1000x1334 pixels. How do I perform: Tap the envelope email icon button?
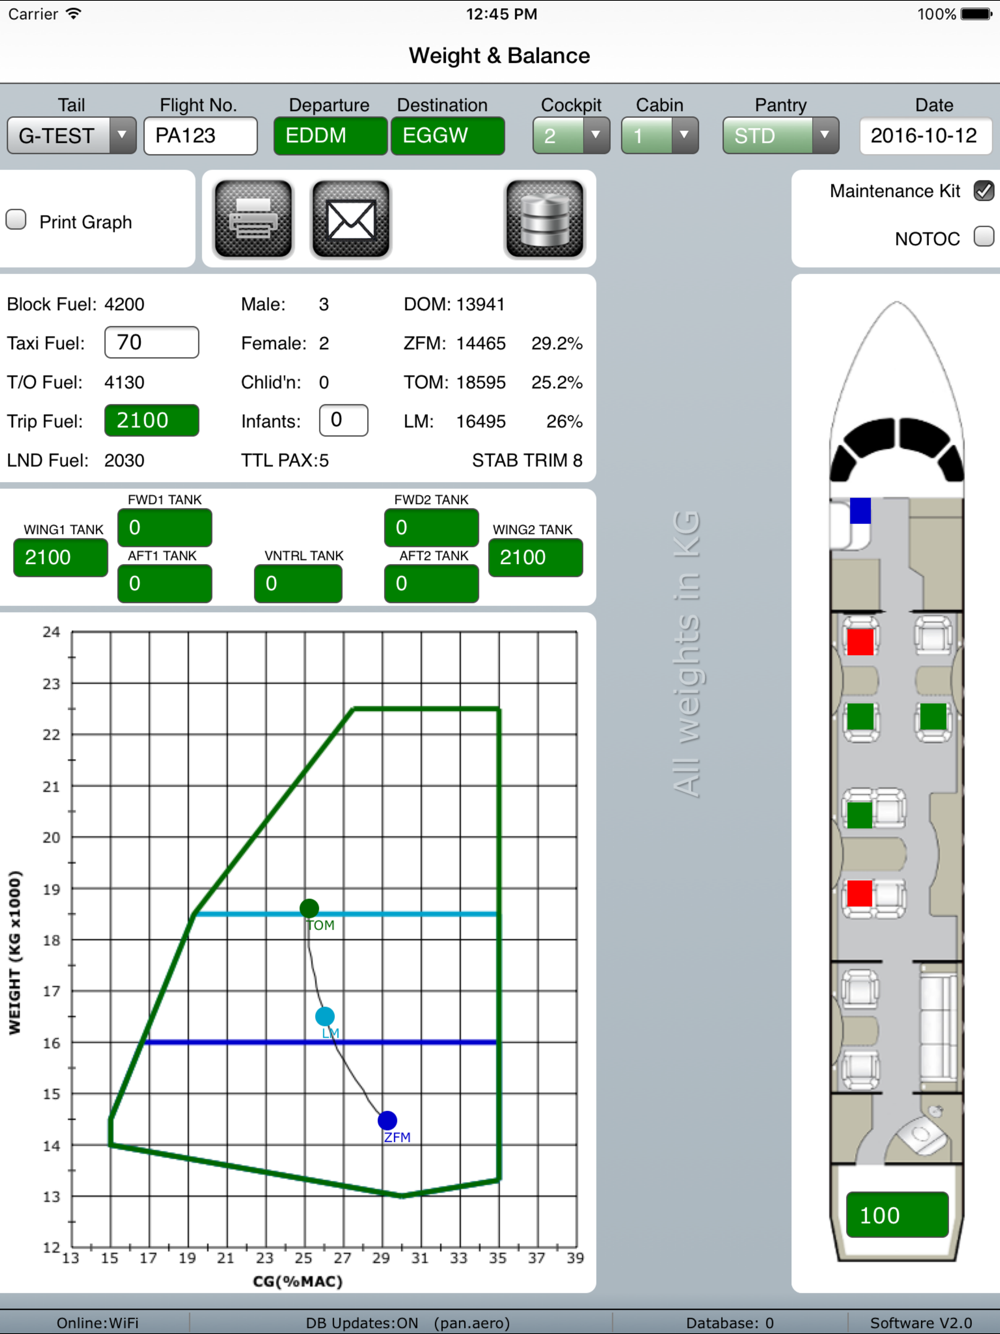(x=351, y=219)
